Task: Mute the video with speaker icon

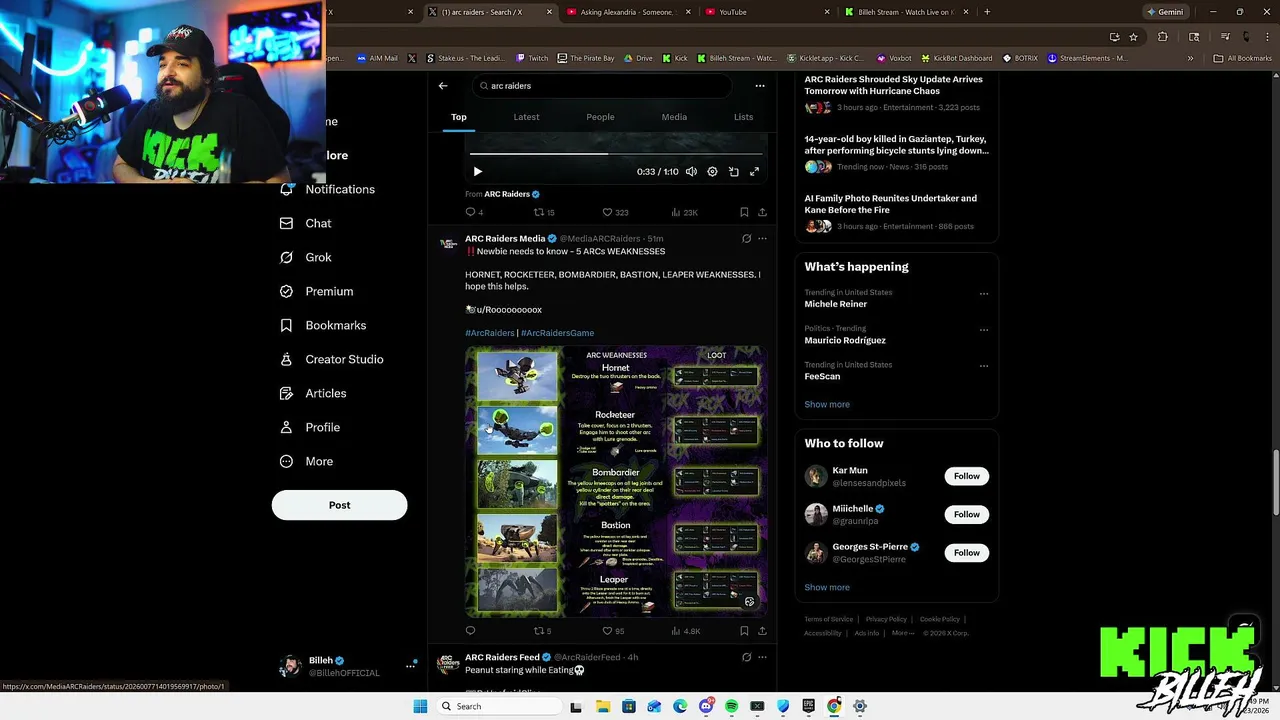Action: 691,172
